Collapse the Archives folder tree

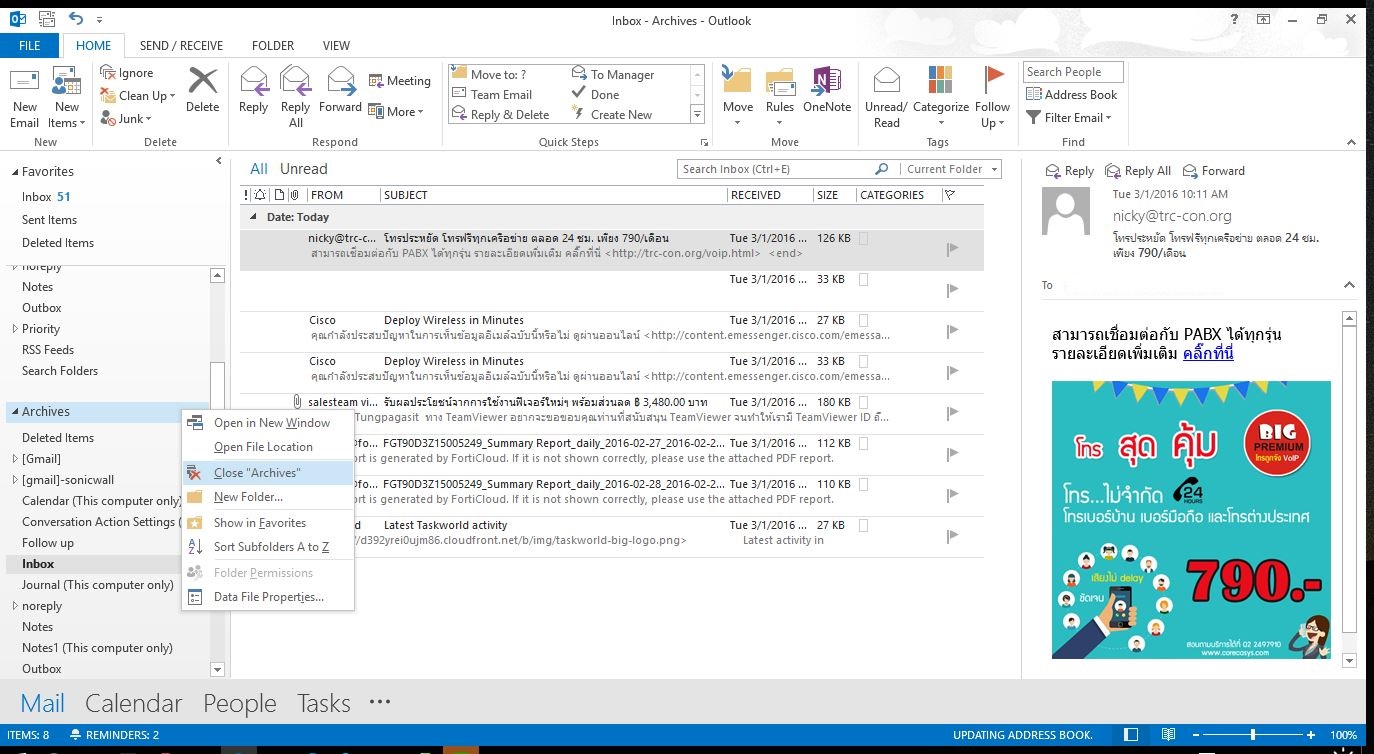pyautogui.click(x=14, y=412)
